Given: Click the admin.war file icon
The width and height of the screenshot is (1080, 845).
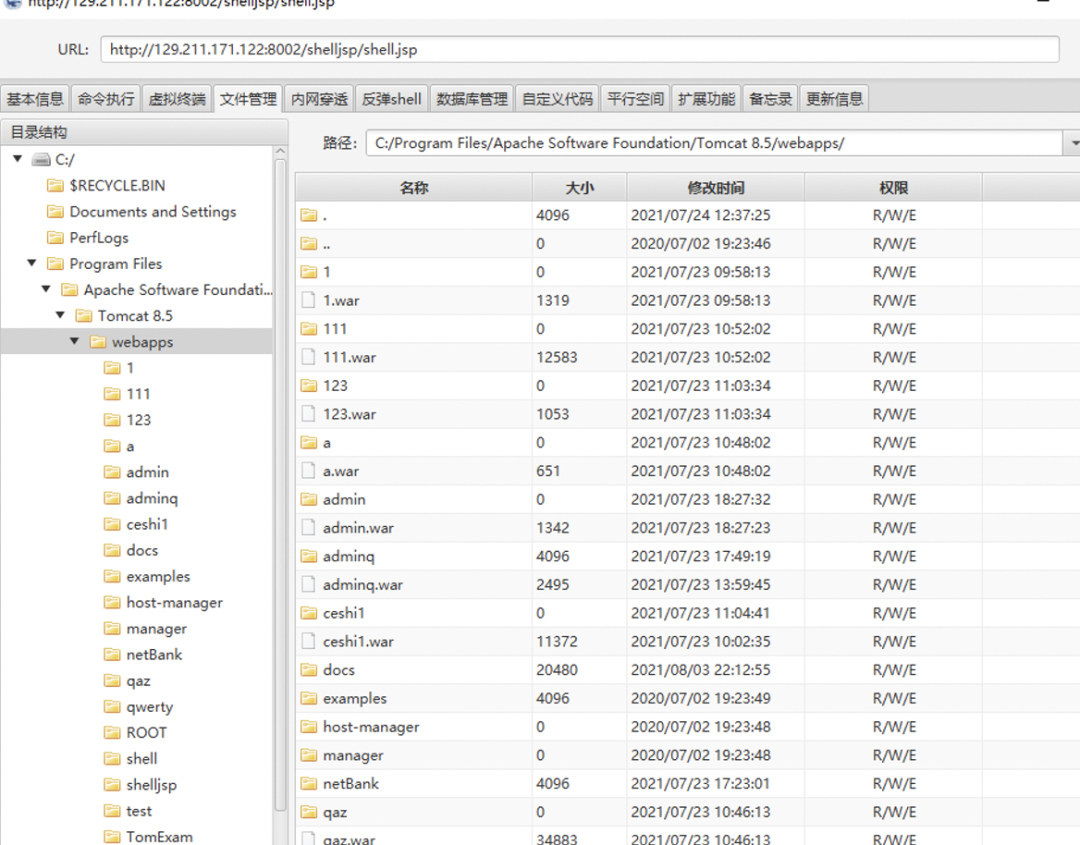Looking at the screenshot, I should (x=309, y=528).
